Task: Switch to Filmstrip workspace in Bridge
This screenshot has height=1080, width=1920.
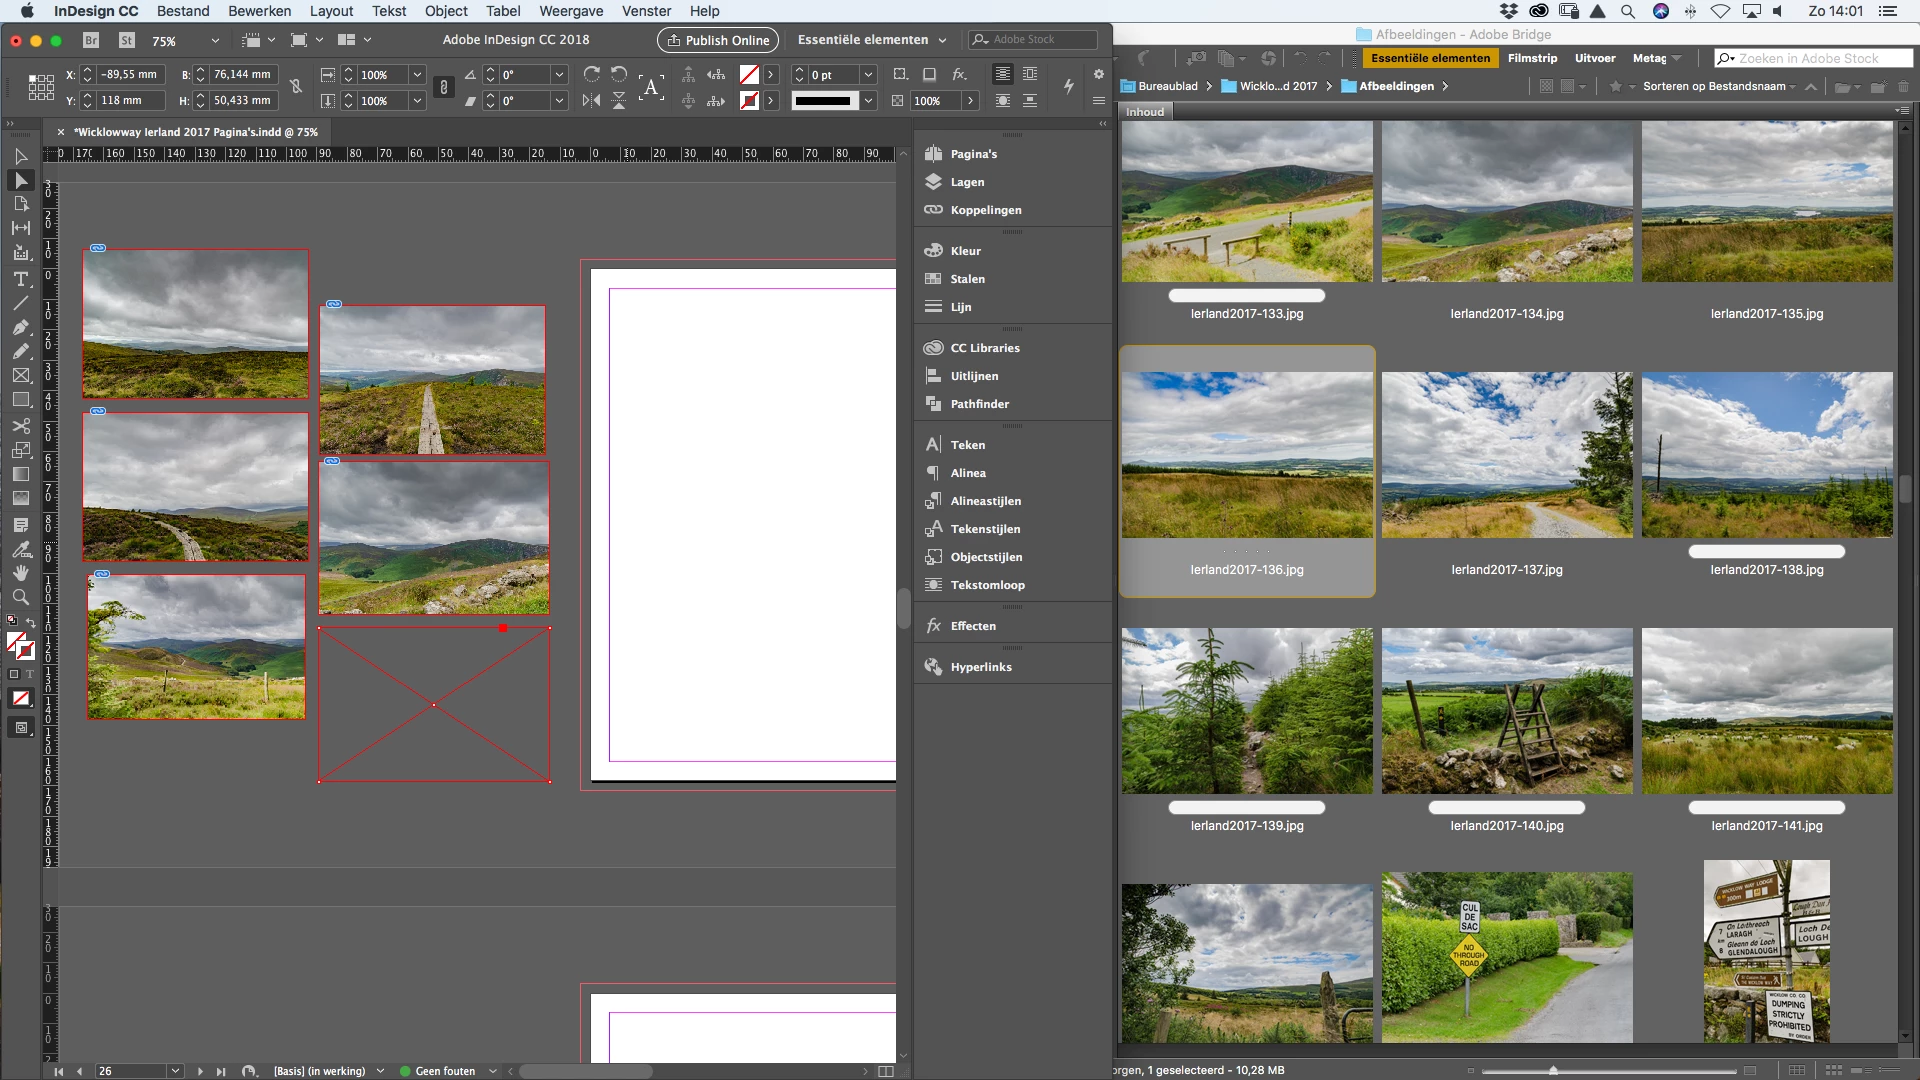Action: coord(1532,58)
